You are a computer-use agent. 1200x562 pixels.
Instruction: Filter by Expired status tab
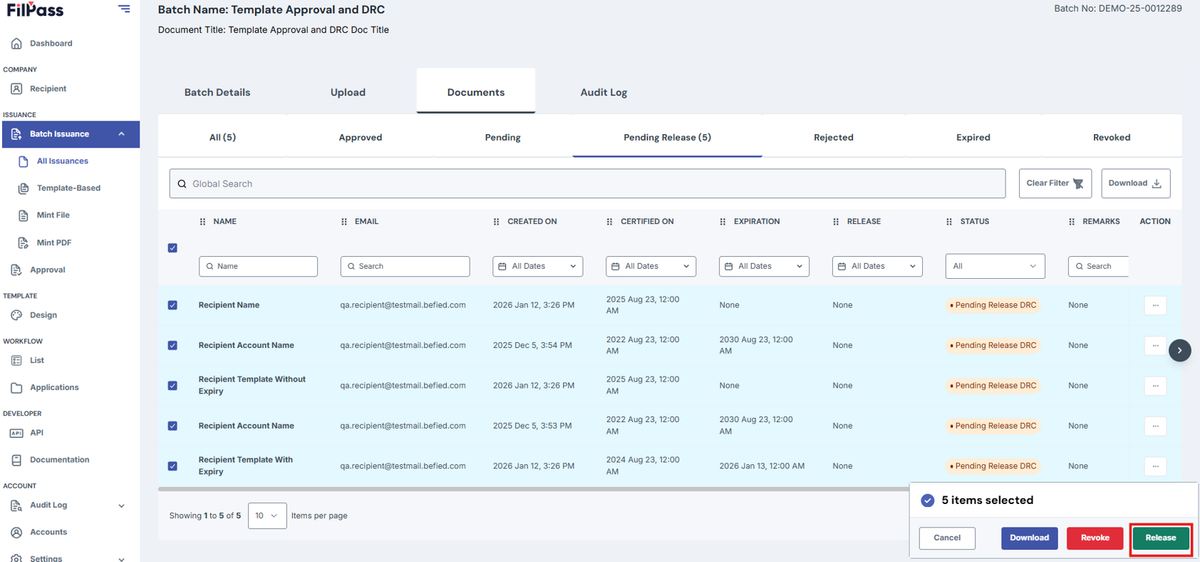pyautogui.click(x=973, y=137)
